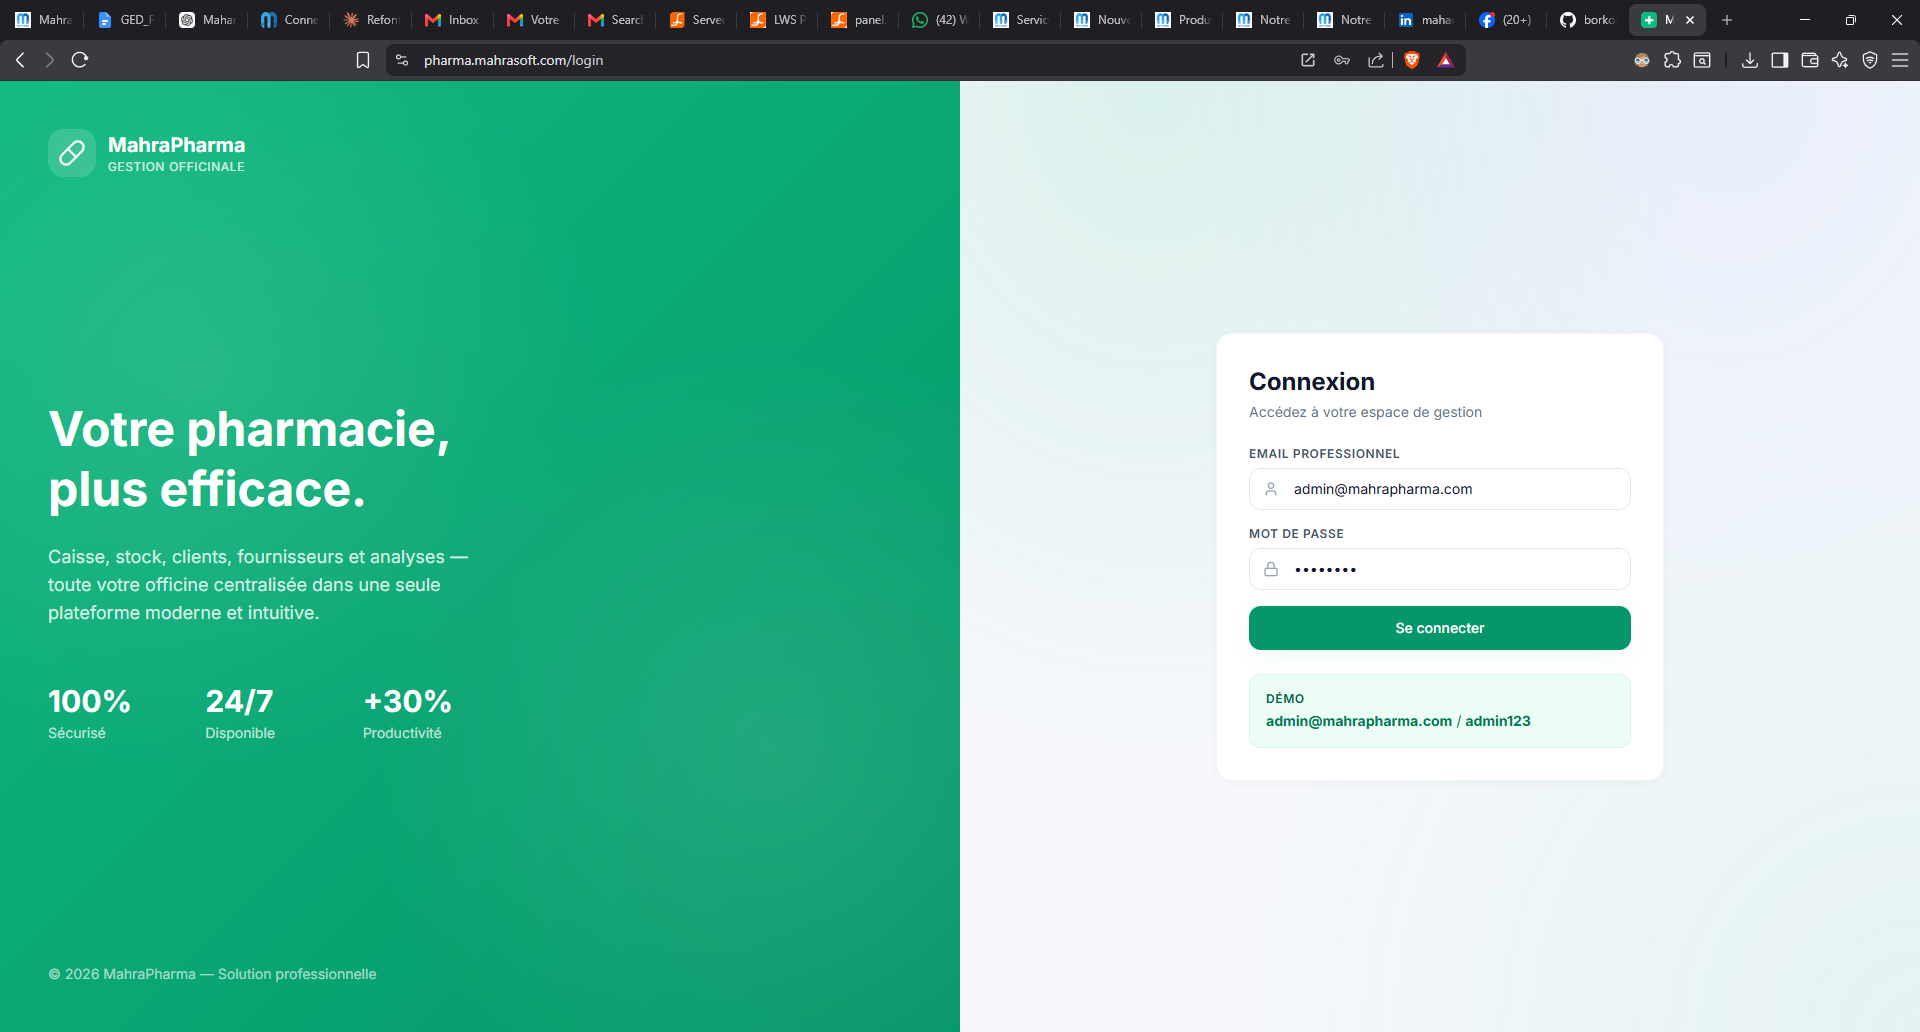
Task: Click the lock icon in password field
Action: [x=1271, y=569]
